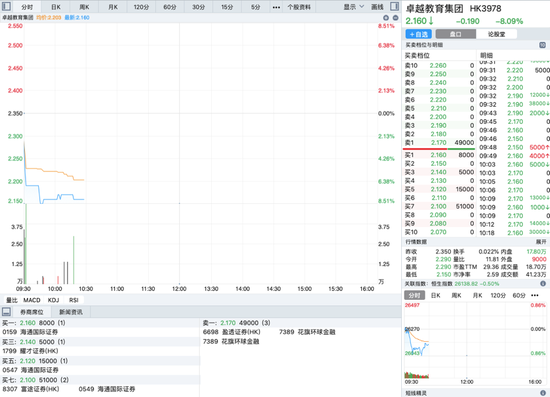Open the 显示 dropdown menu
The width and height of the screenshot is (550, 397).
point(354,7)
